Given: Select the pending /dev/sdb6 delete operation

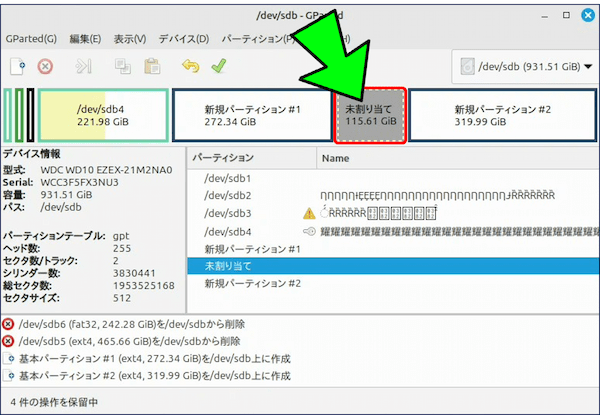Looking at the screenshot, I should coord(140,325).
